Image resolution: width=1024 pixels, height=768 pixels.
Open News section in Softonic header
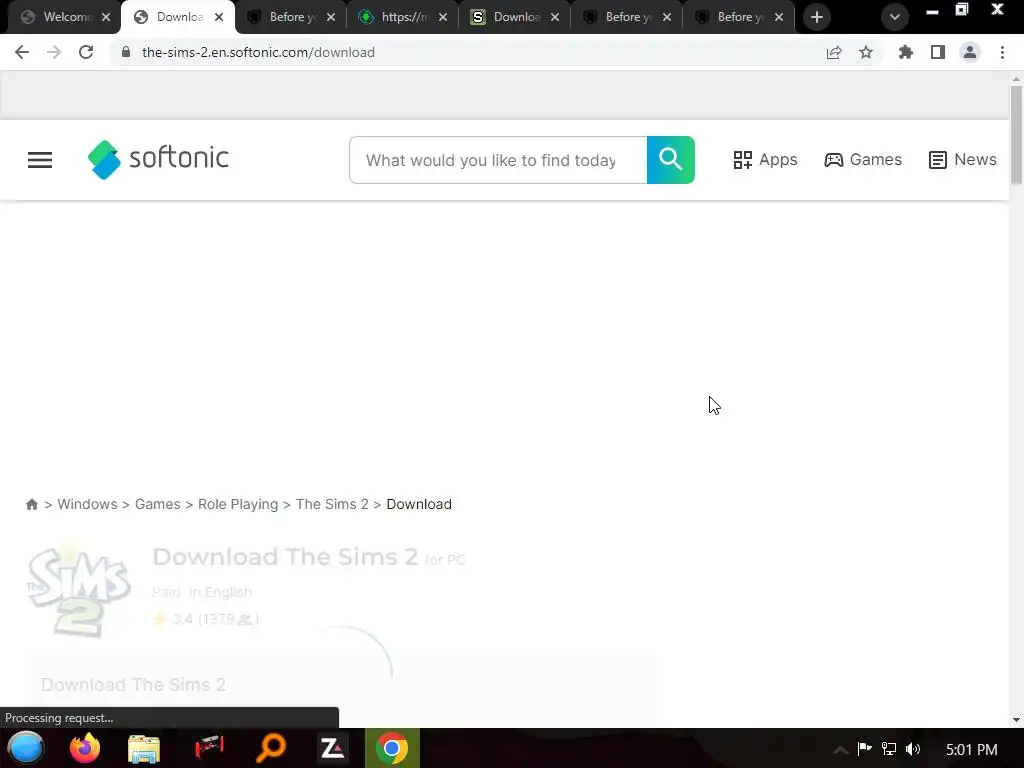click(x=963, y=159)
